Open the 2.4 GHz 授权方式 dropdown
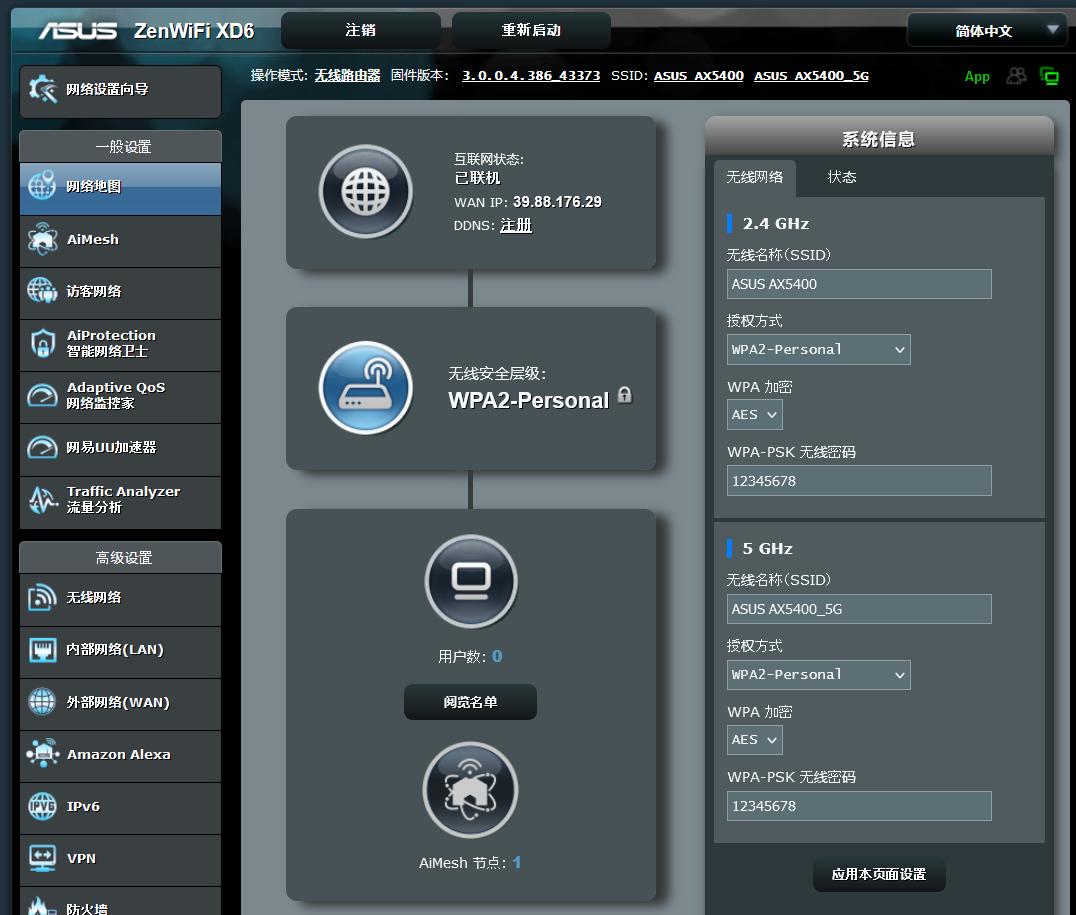Viewport: 1076px width, 915px height. (x=818, y=349)
